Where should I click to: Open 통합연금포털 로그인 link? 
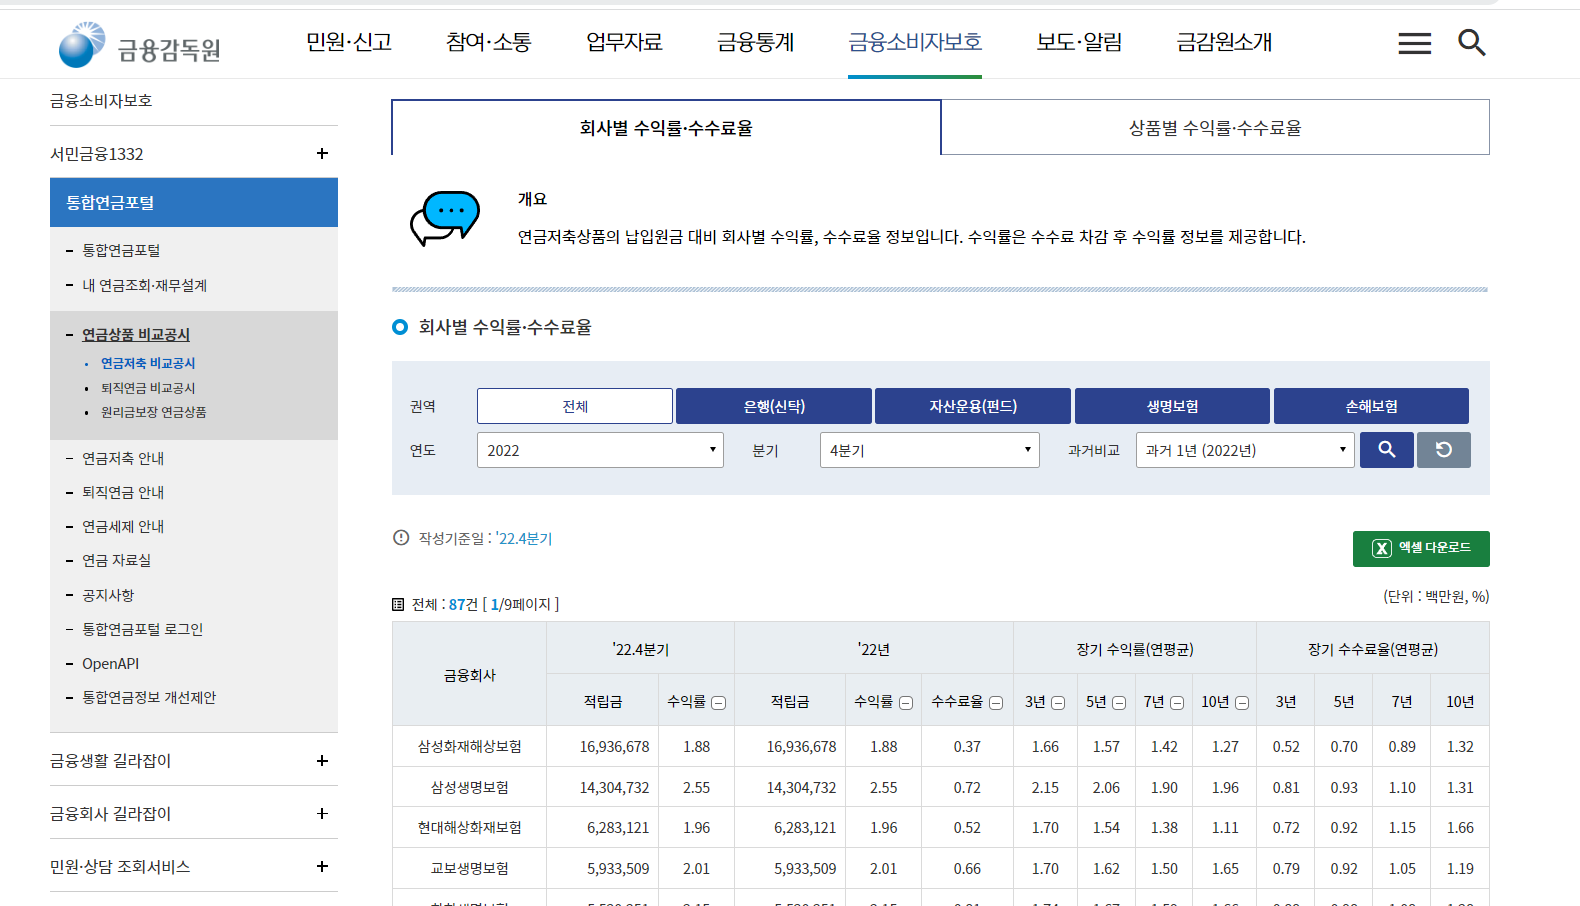(x=142, y=629)
